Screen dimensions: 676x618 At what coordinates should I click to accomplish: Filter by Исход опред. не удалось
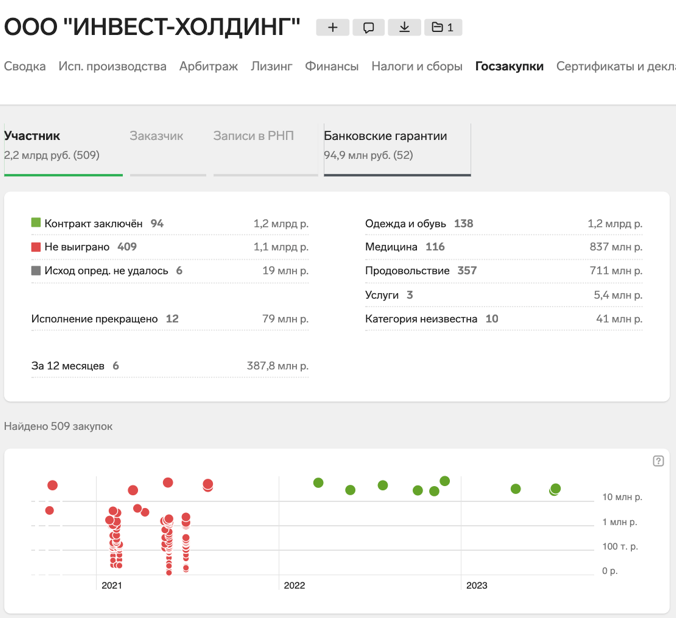click(170, 270)
